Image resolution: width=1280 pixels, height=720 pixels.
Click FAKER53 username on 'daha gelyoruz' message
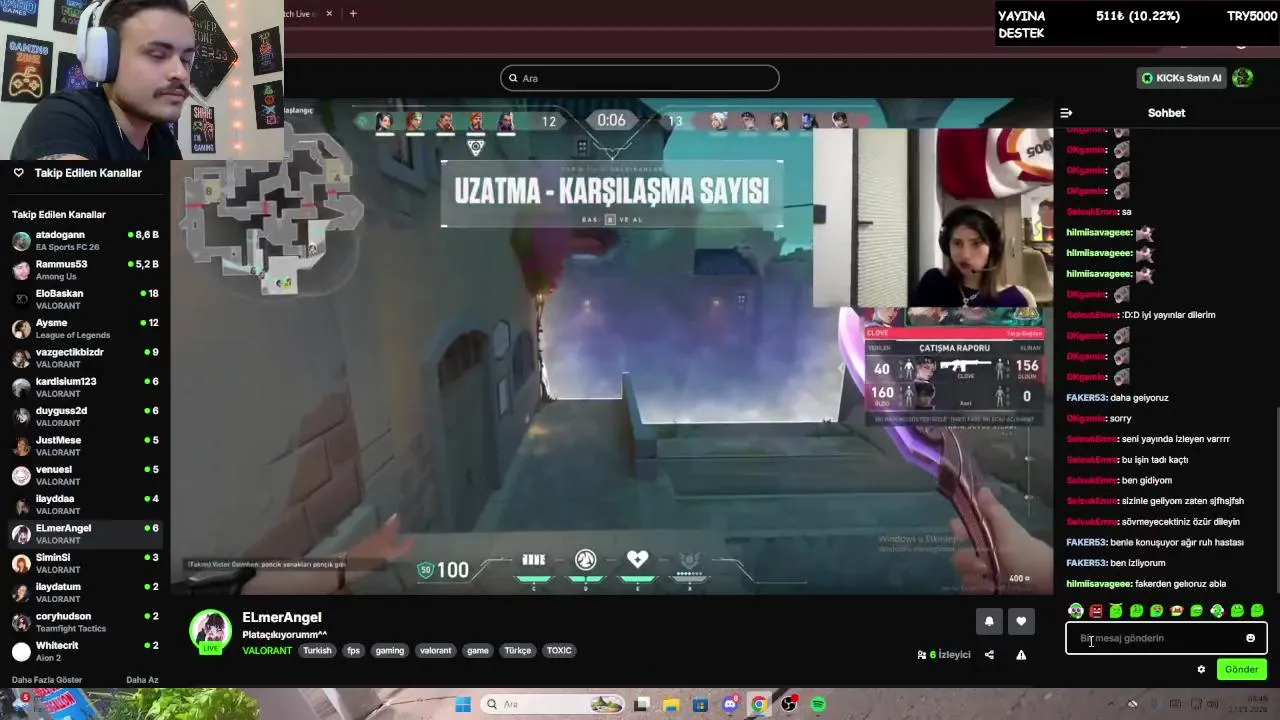(x=1087, y=398)
